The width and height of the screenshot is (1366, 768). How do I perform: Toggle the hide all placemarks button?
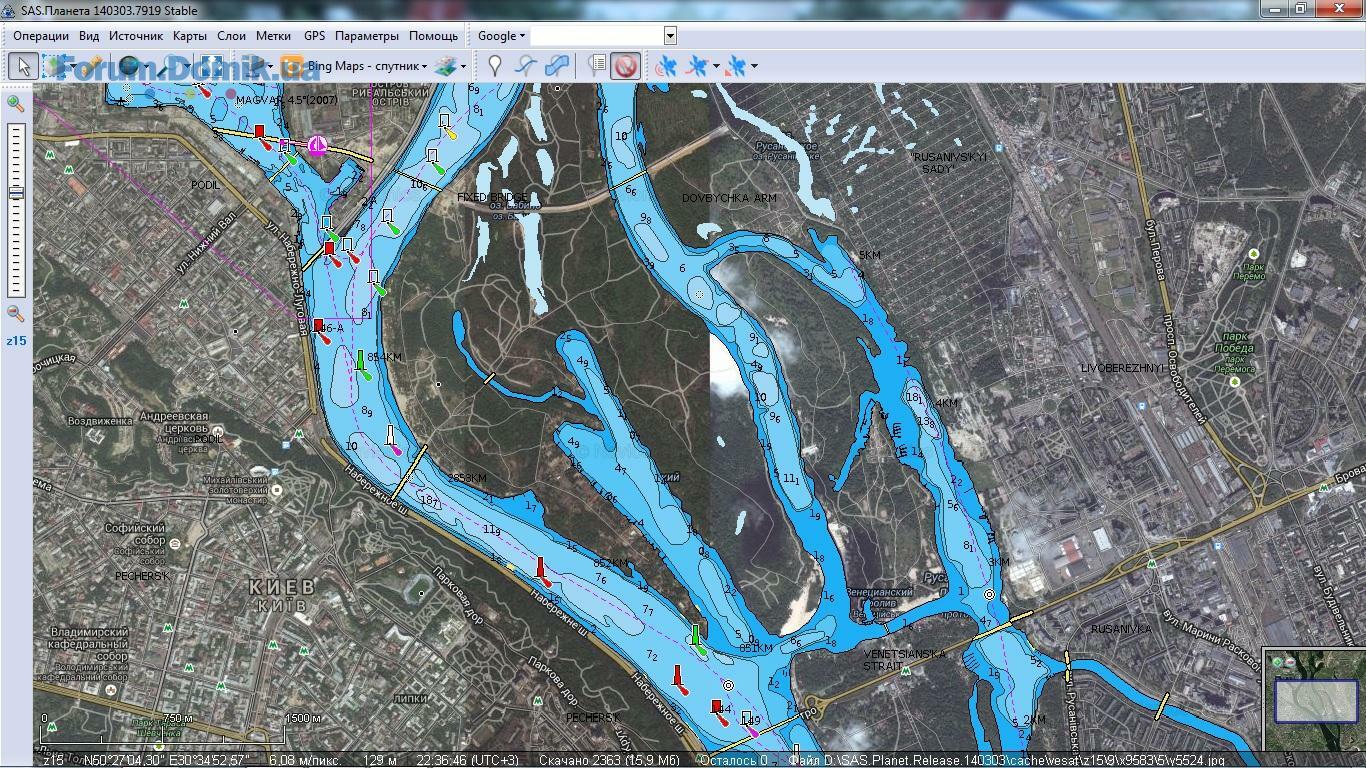point(626,66)
